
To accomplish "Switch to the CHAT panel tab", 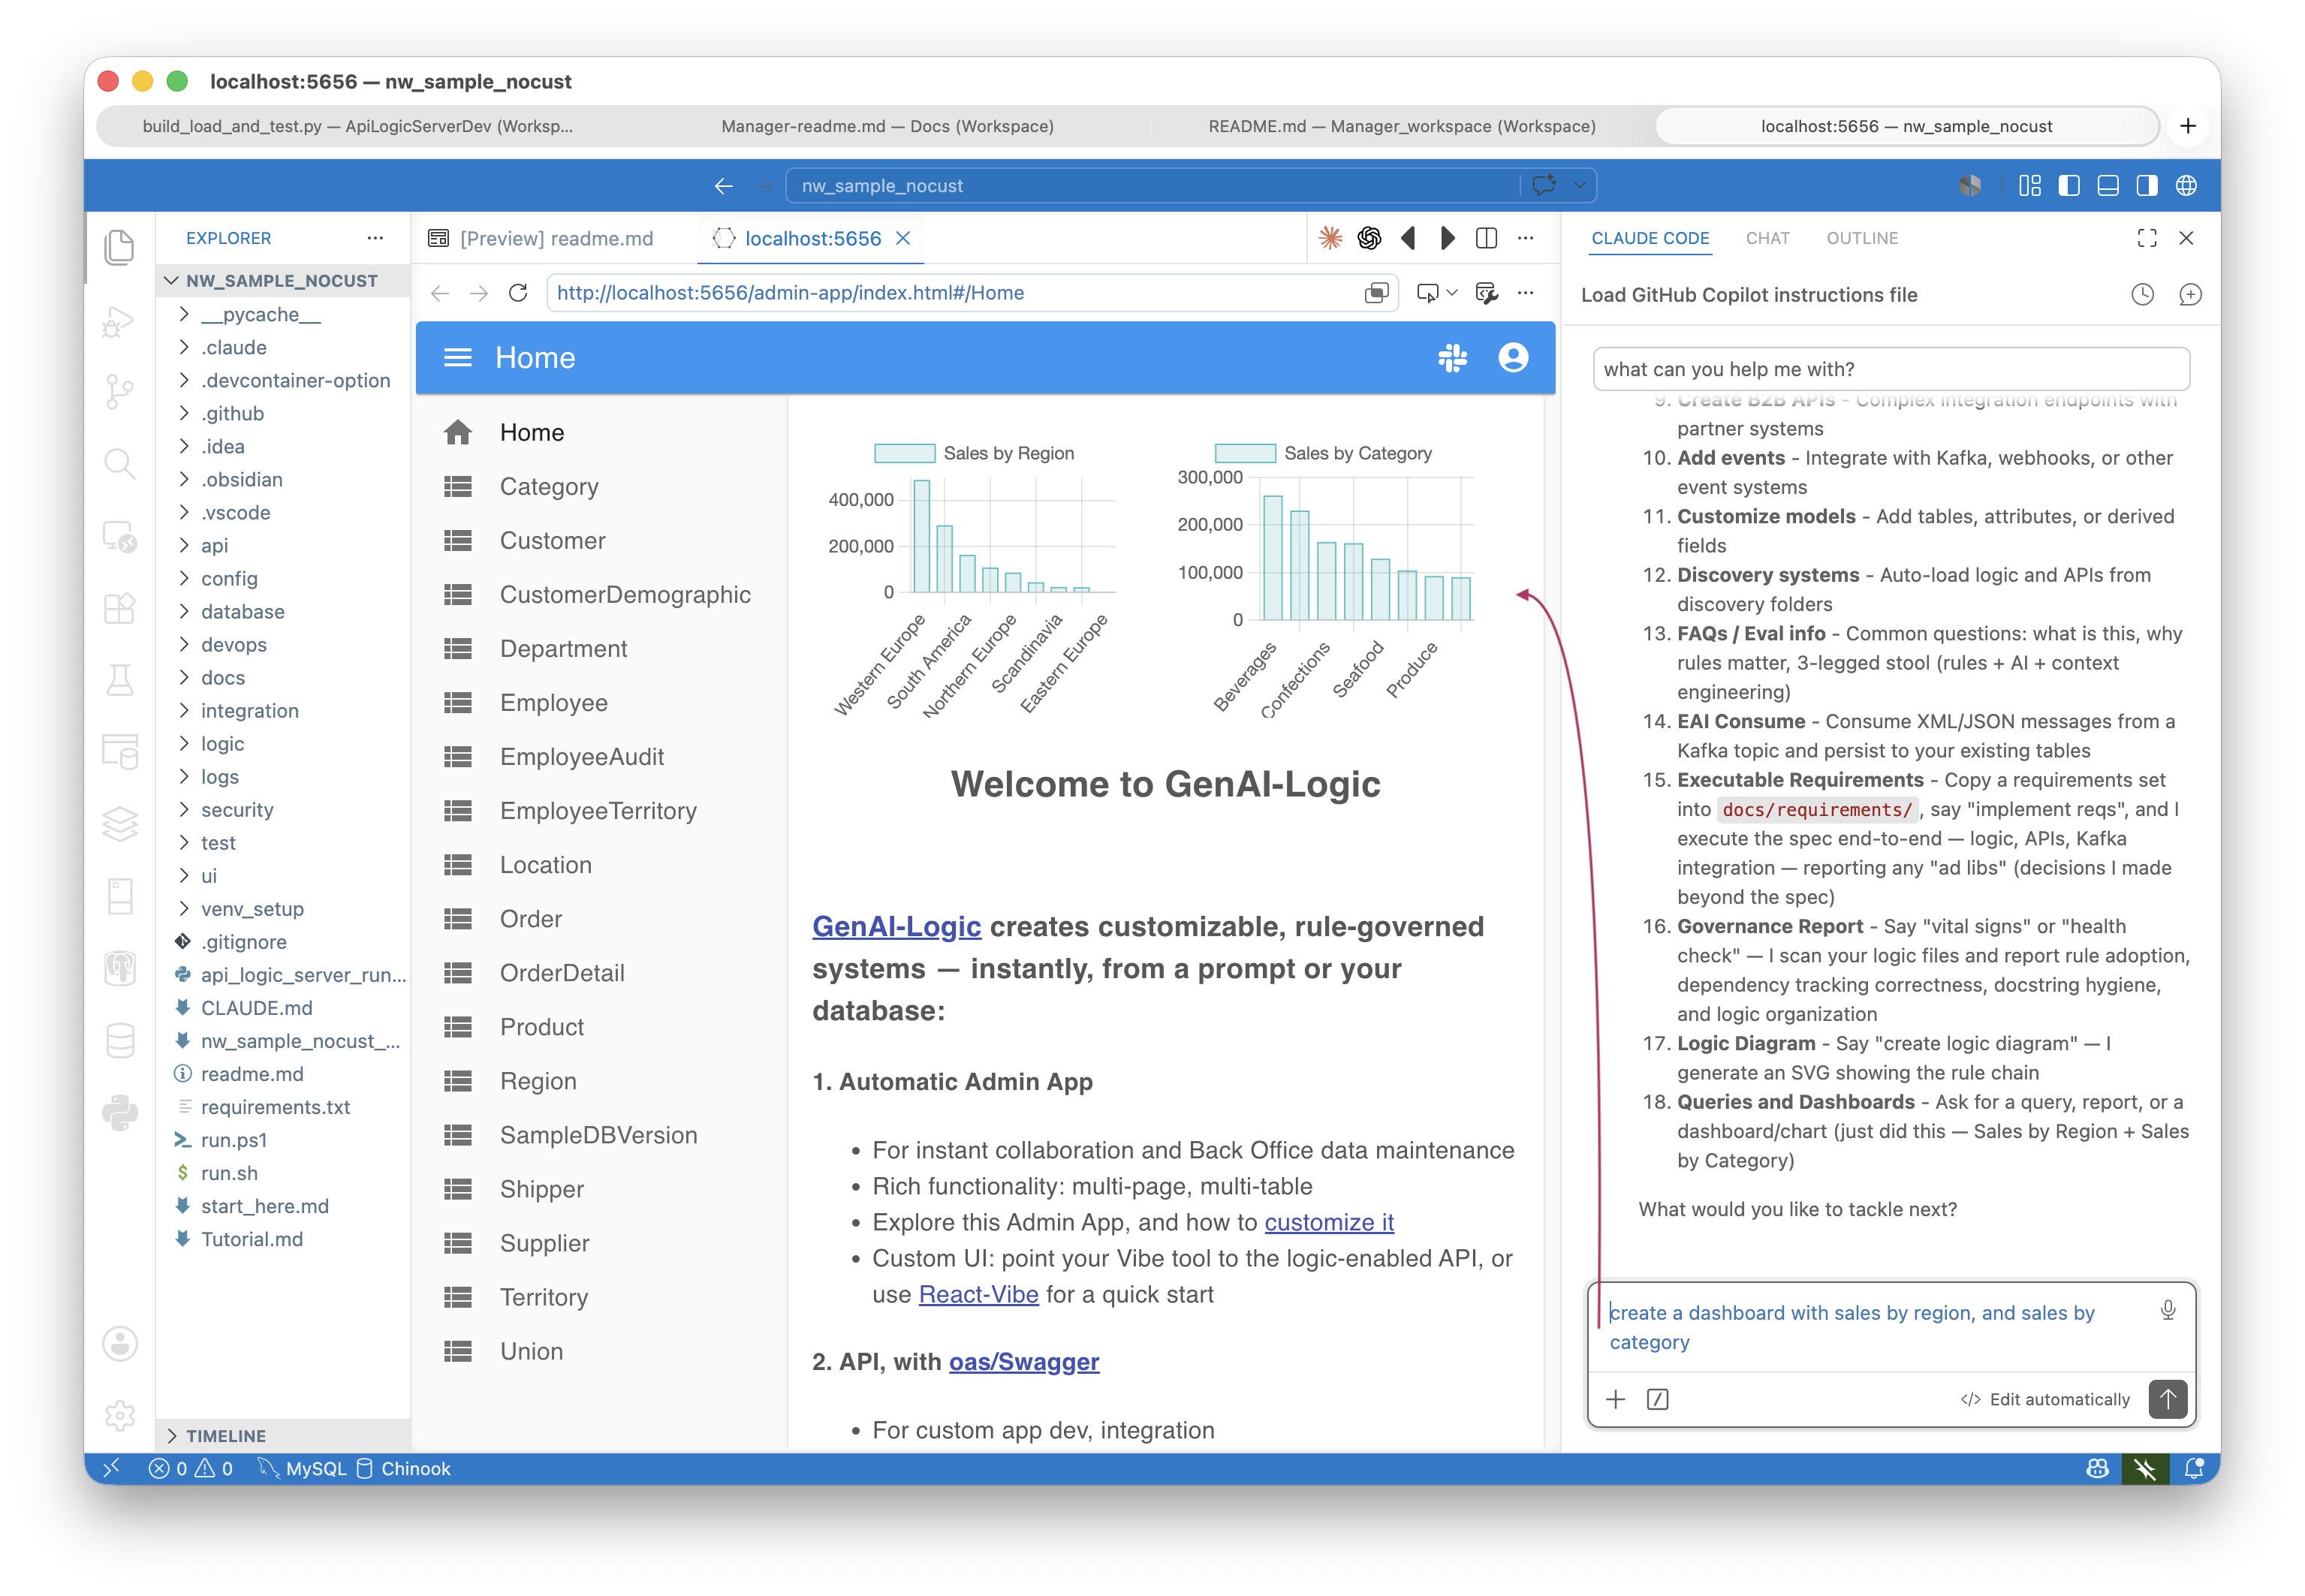I will point(1767,238).
